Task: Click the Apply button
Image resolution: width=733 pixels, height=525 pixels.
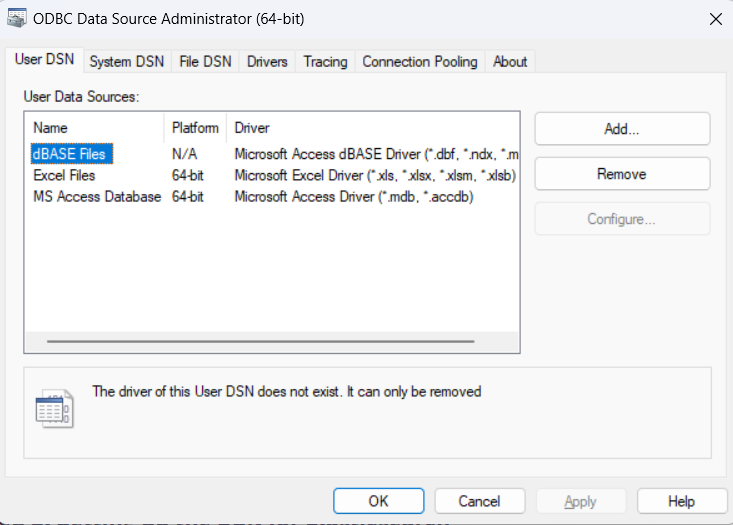Action: [x=581, y=501]
